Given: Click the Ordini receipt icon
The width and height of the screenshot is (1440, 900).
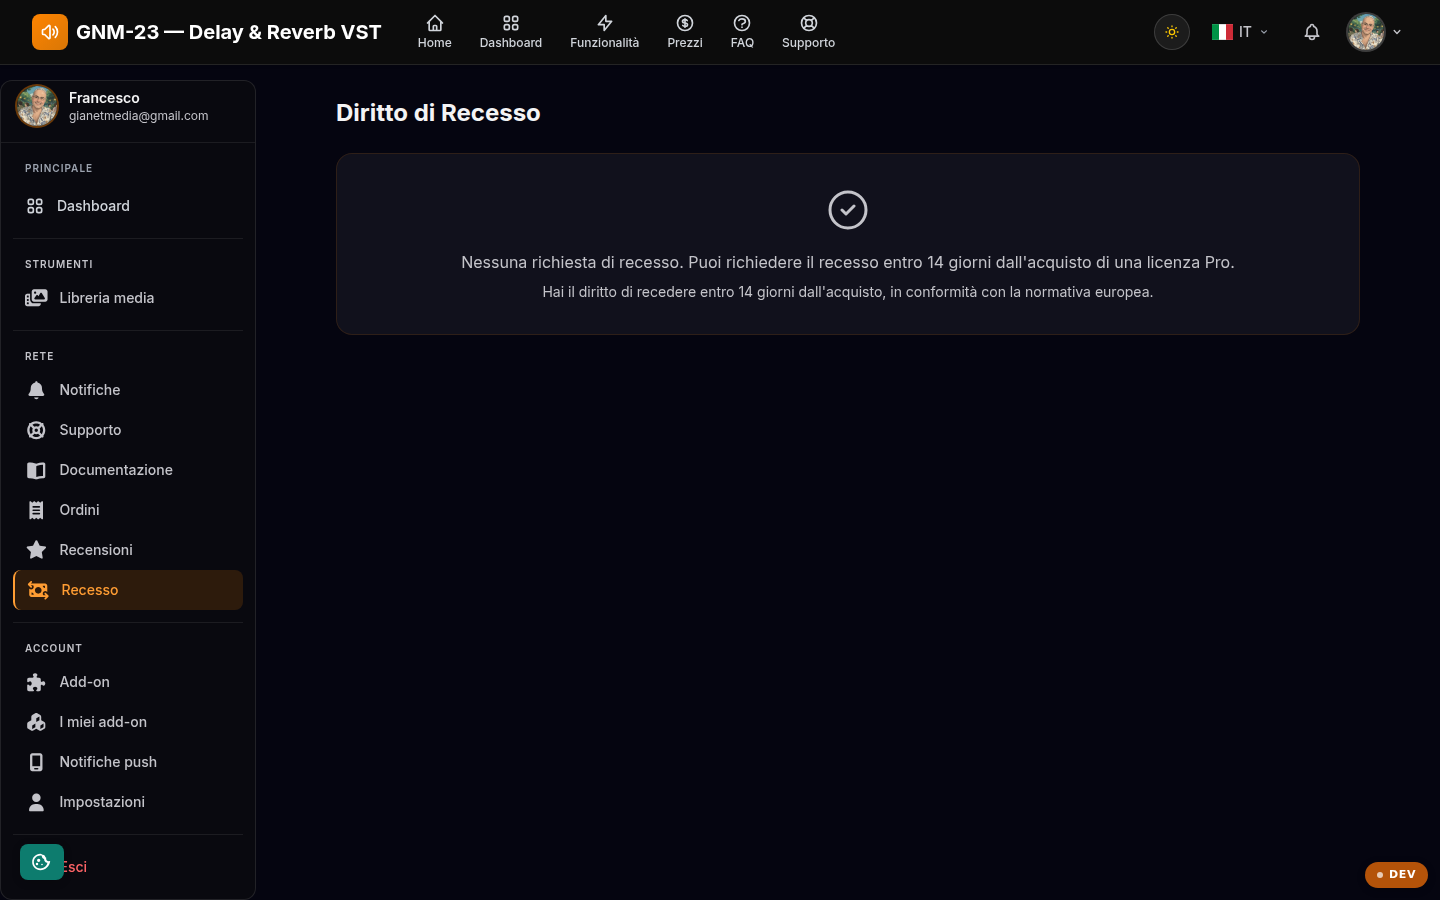Looking at the screenshot, I should 36,510.
